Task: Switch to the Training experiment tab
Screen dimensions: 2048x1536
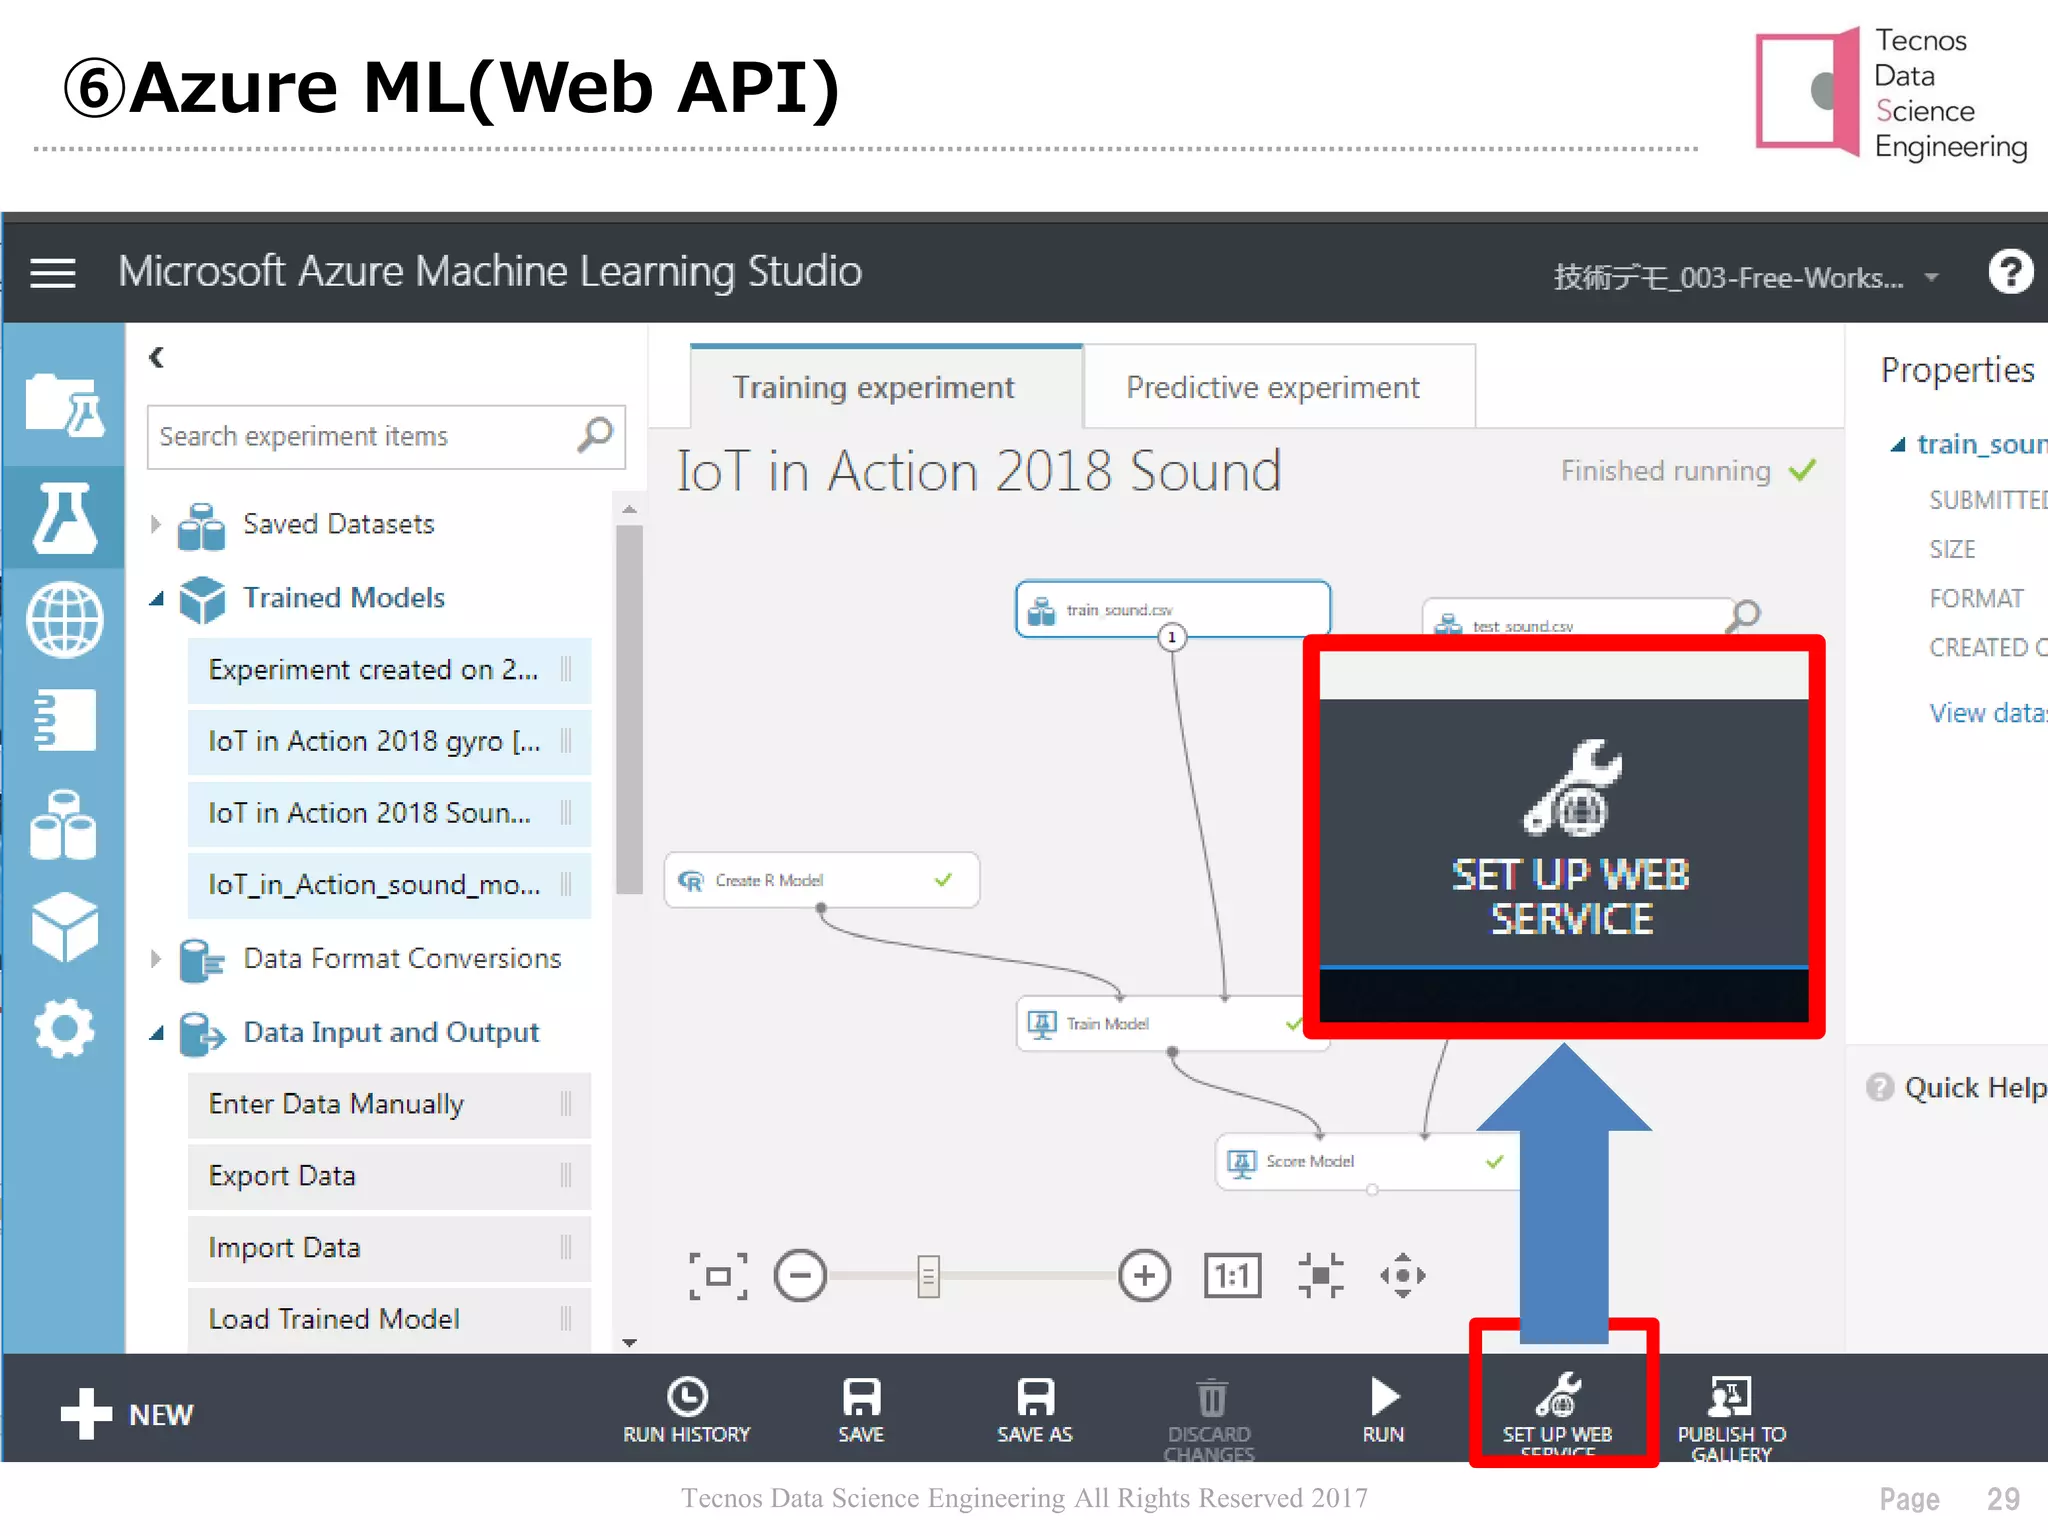Action: (x=886, y=386)
